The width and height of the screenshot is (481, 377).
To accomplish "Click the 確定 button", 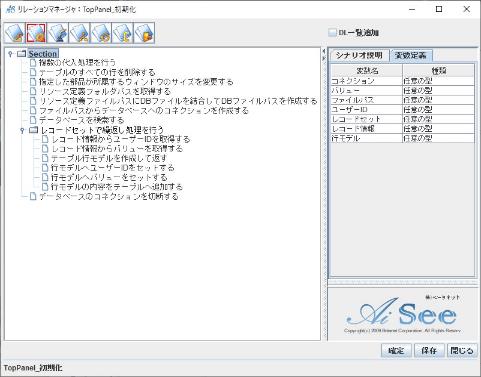I will coord(396,351).
